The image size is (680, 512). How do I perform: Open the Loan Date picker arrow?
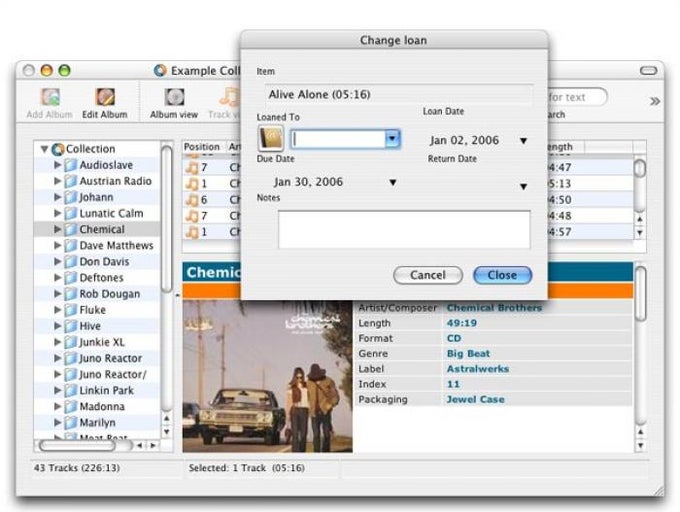pos(523,141)
